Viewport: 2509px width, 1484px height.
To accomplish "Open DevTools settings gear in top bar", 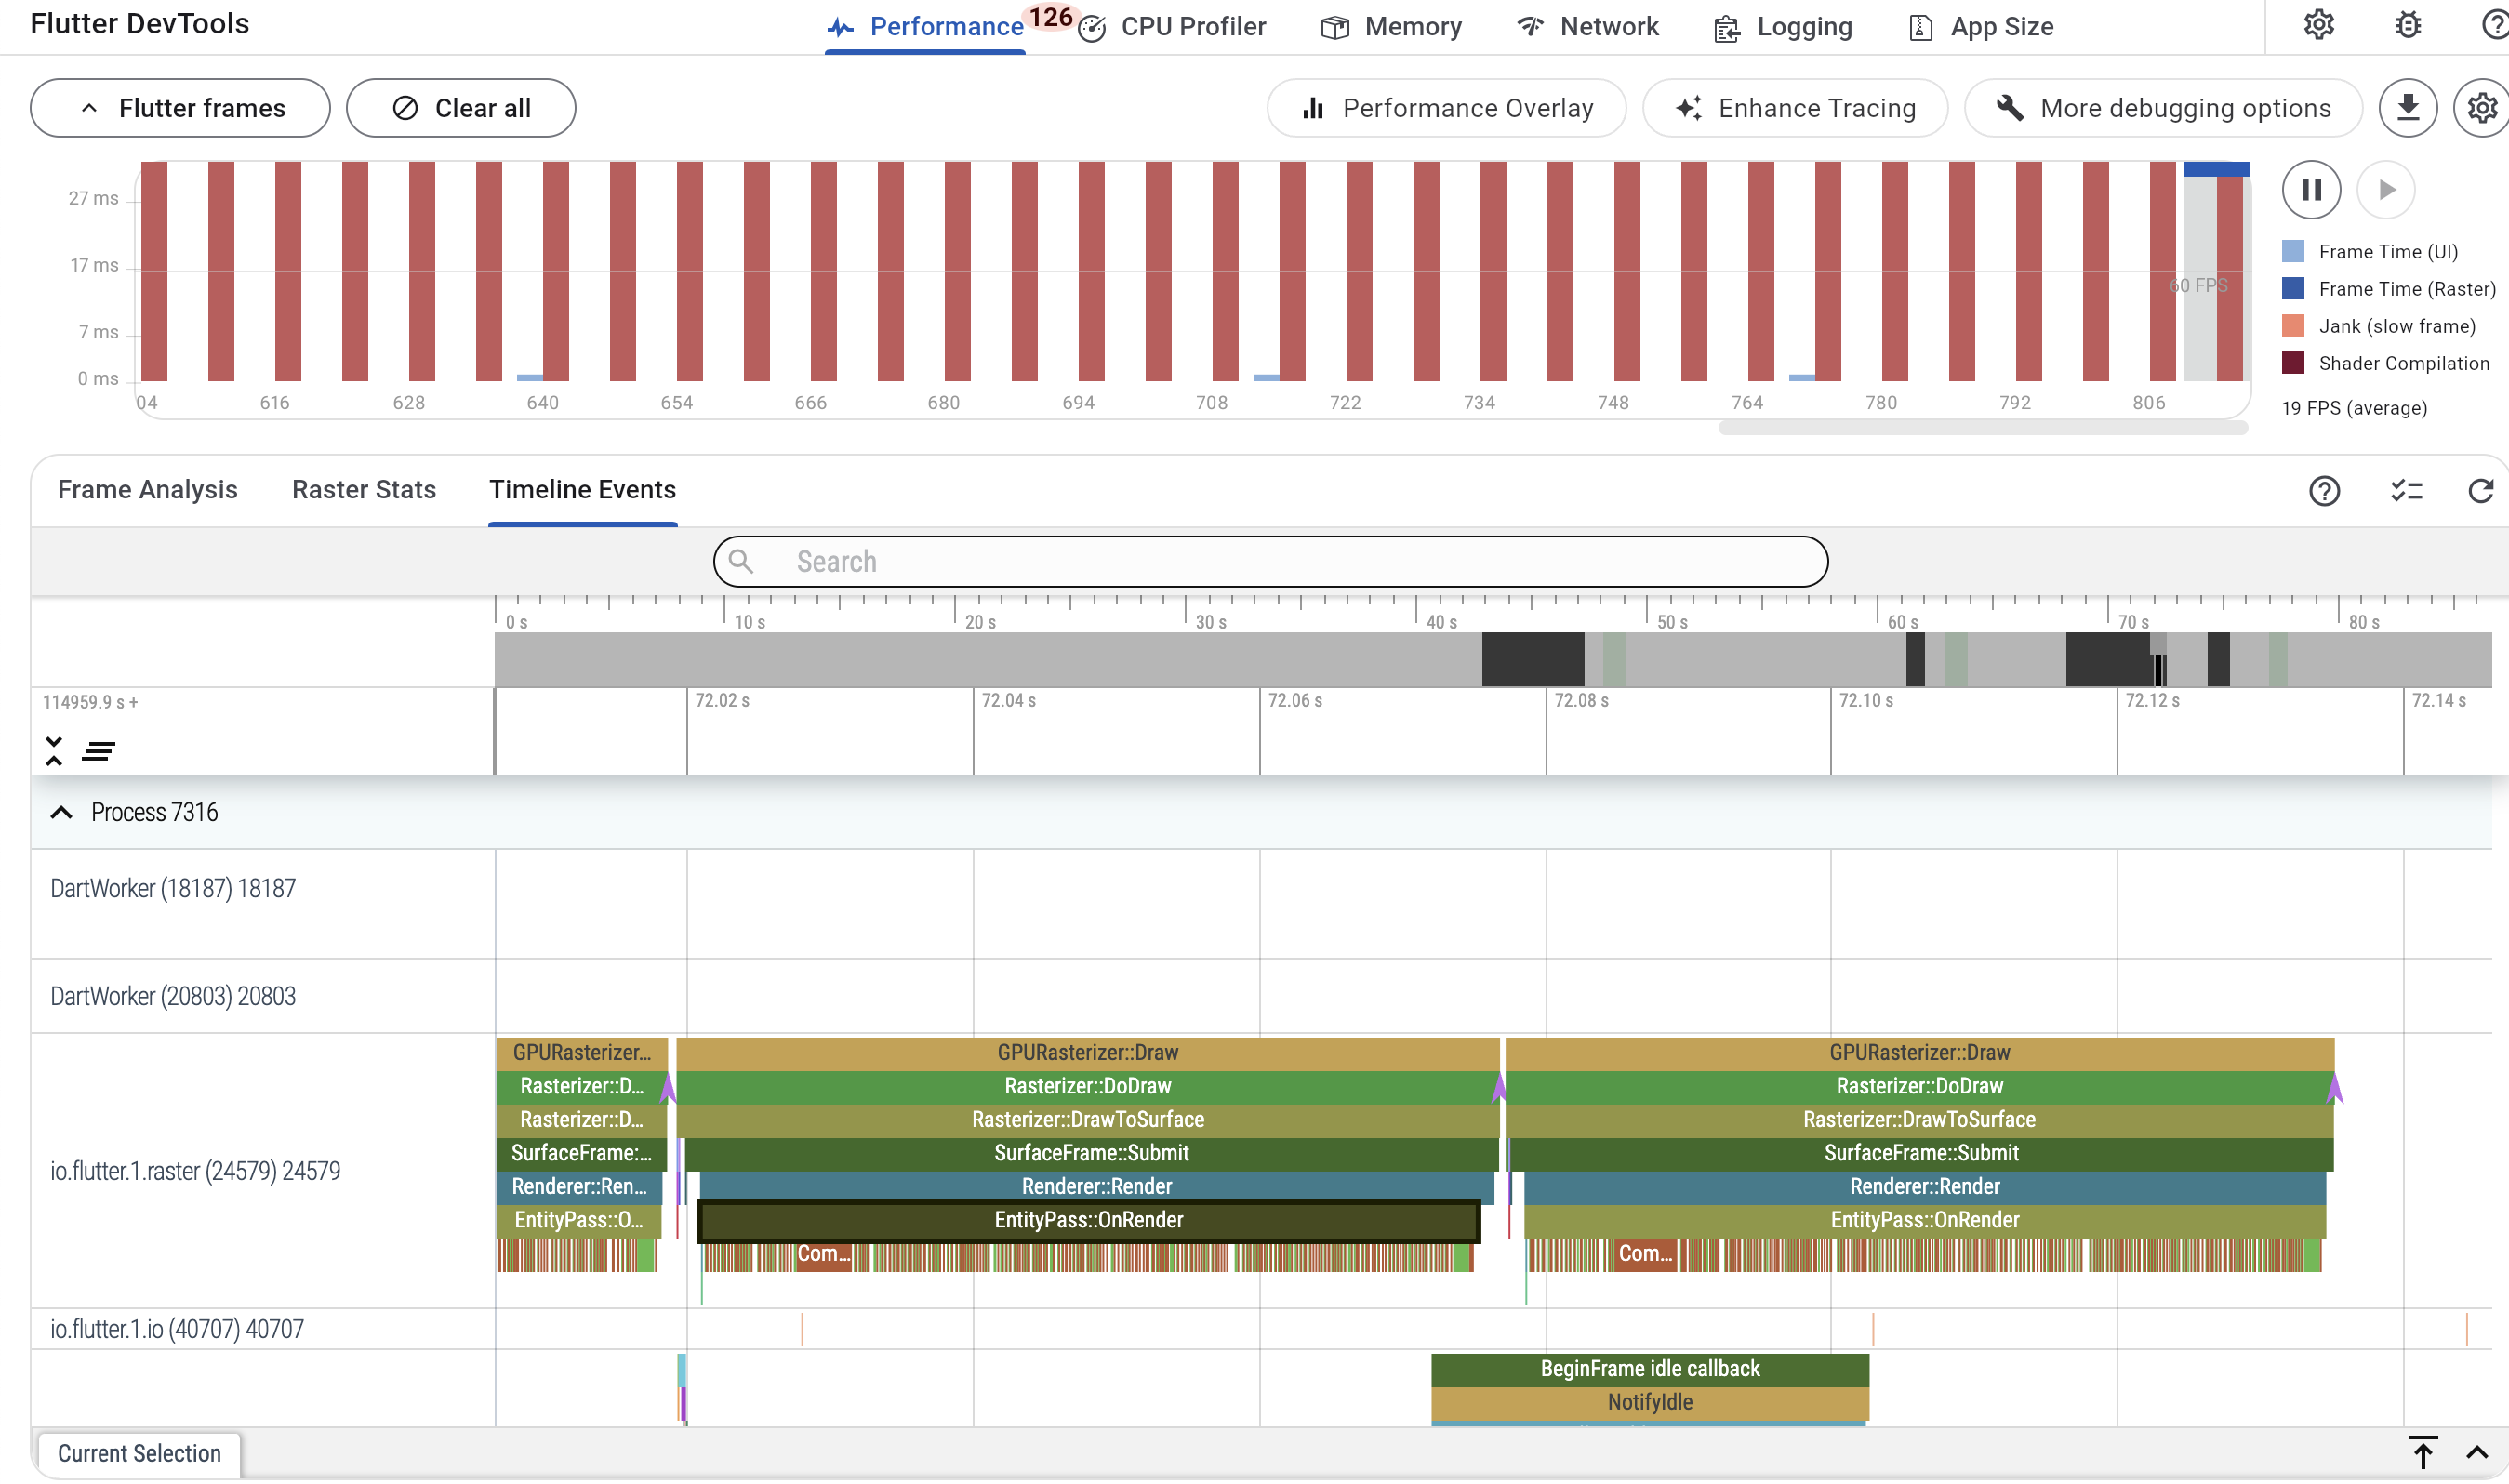I will [2318, 25].
